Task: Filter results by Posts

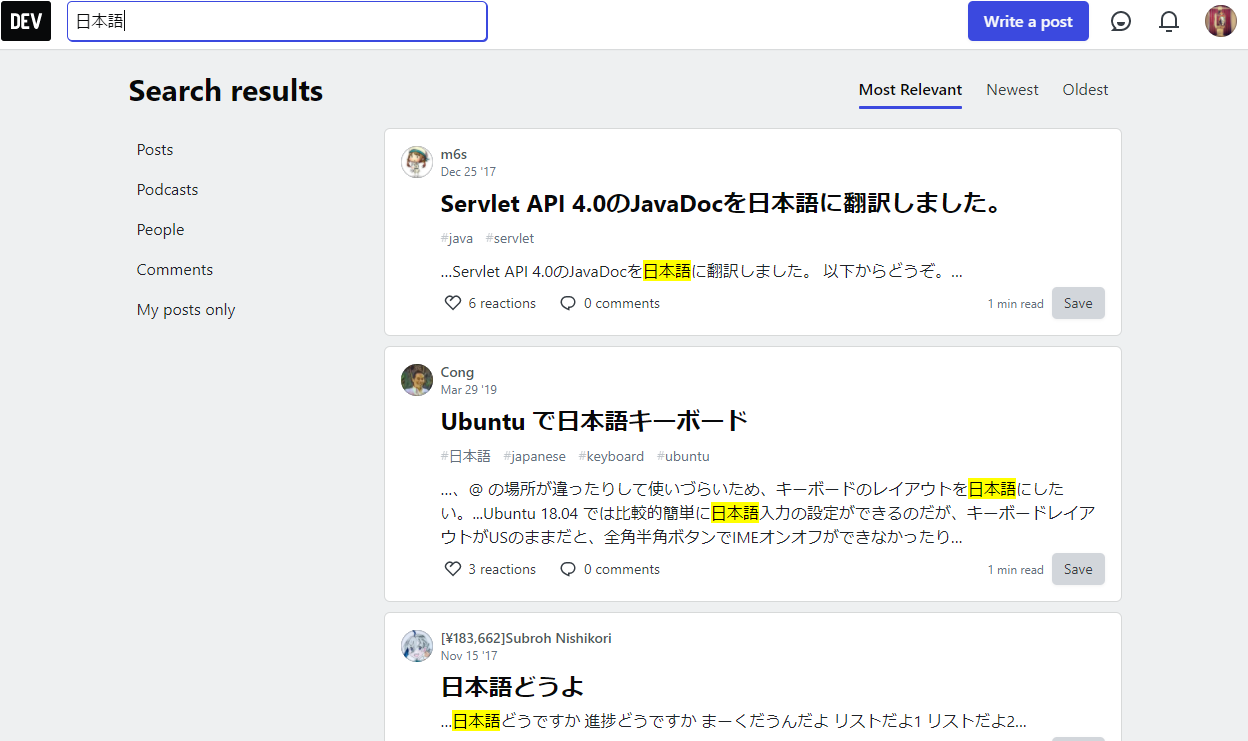Action: [x=155, y=150]
